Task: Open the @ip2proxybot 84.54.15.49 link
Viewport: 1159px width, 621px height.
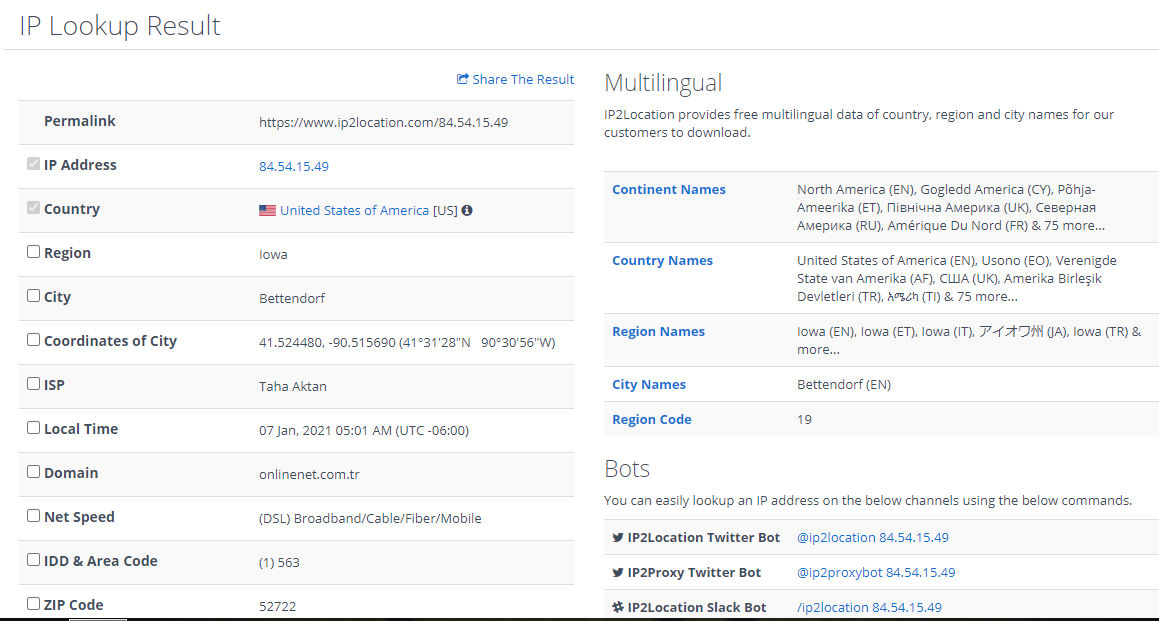Action: coord(877,572)
